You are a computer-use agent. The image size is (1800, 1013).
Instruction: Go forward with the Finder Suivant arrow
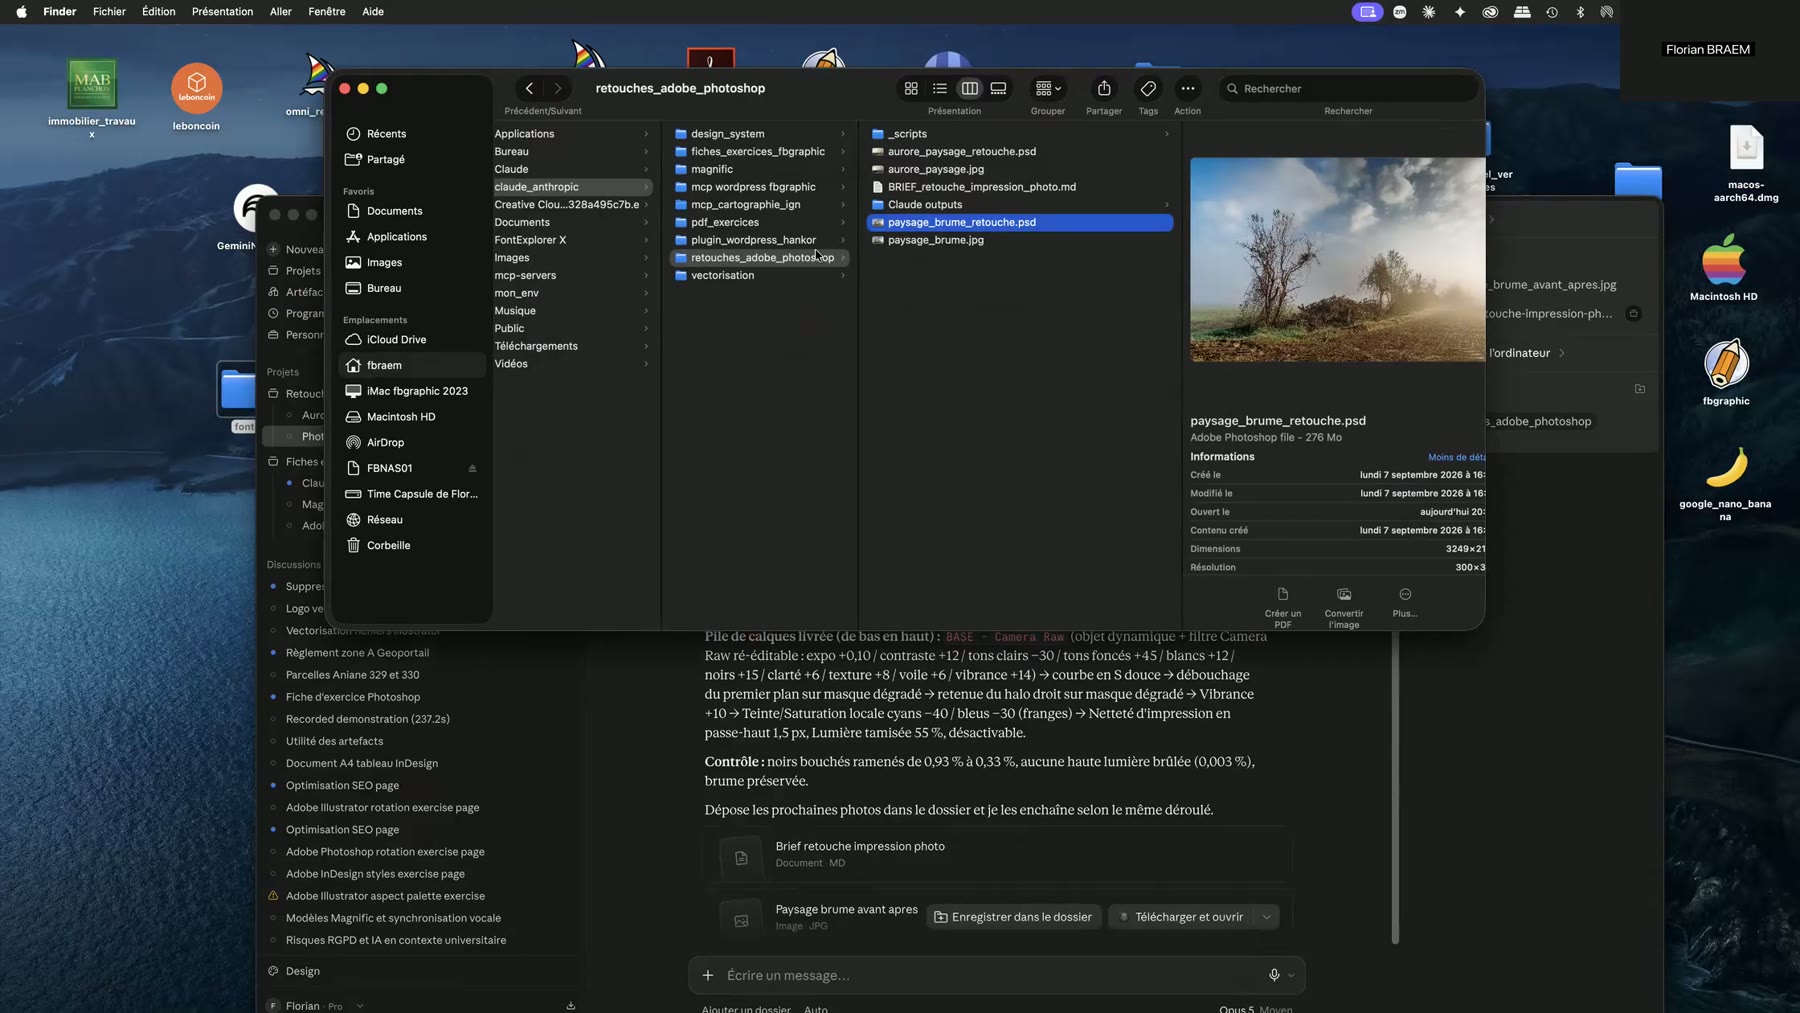click(x=558, y=88)
